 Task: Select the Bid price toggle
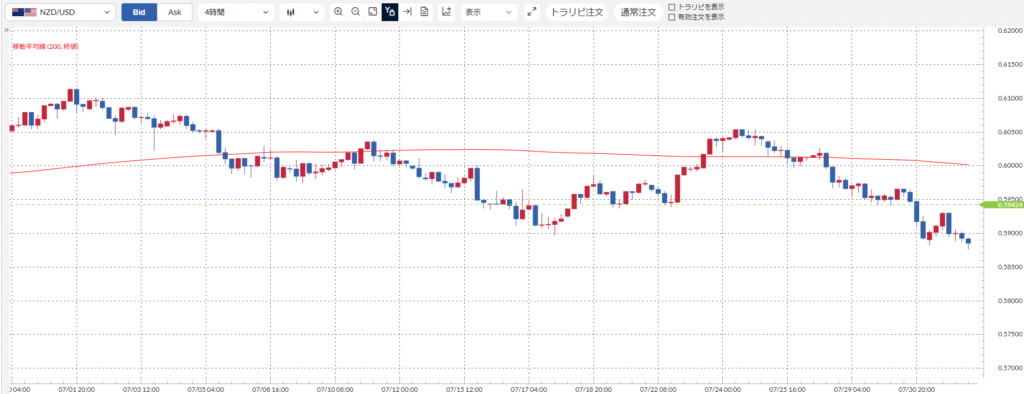[140, 12]
